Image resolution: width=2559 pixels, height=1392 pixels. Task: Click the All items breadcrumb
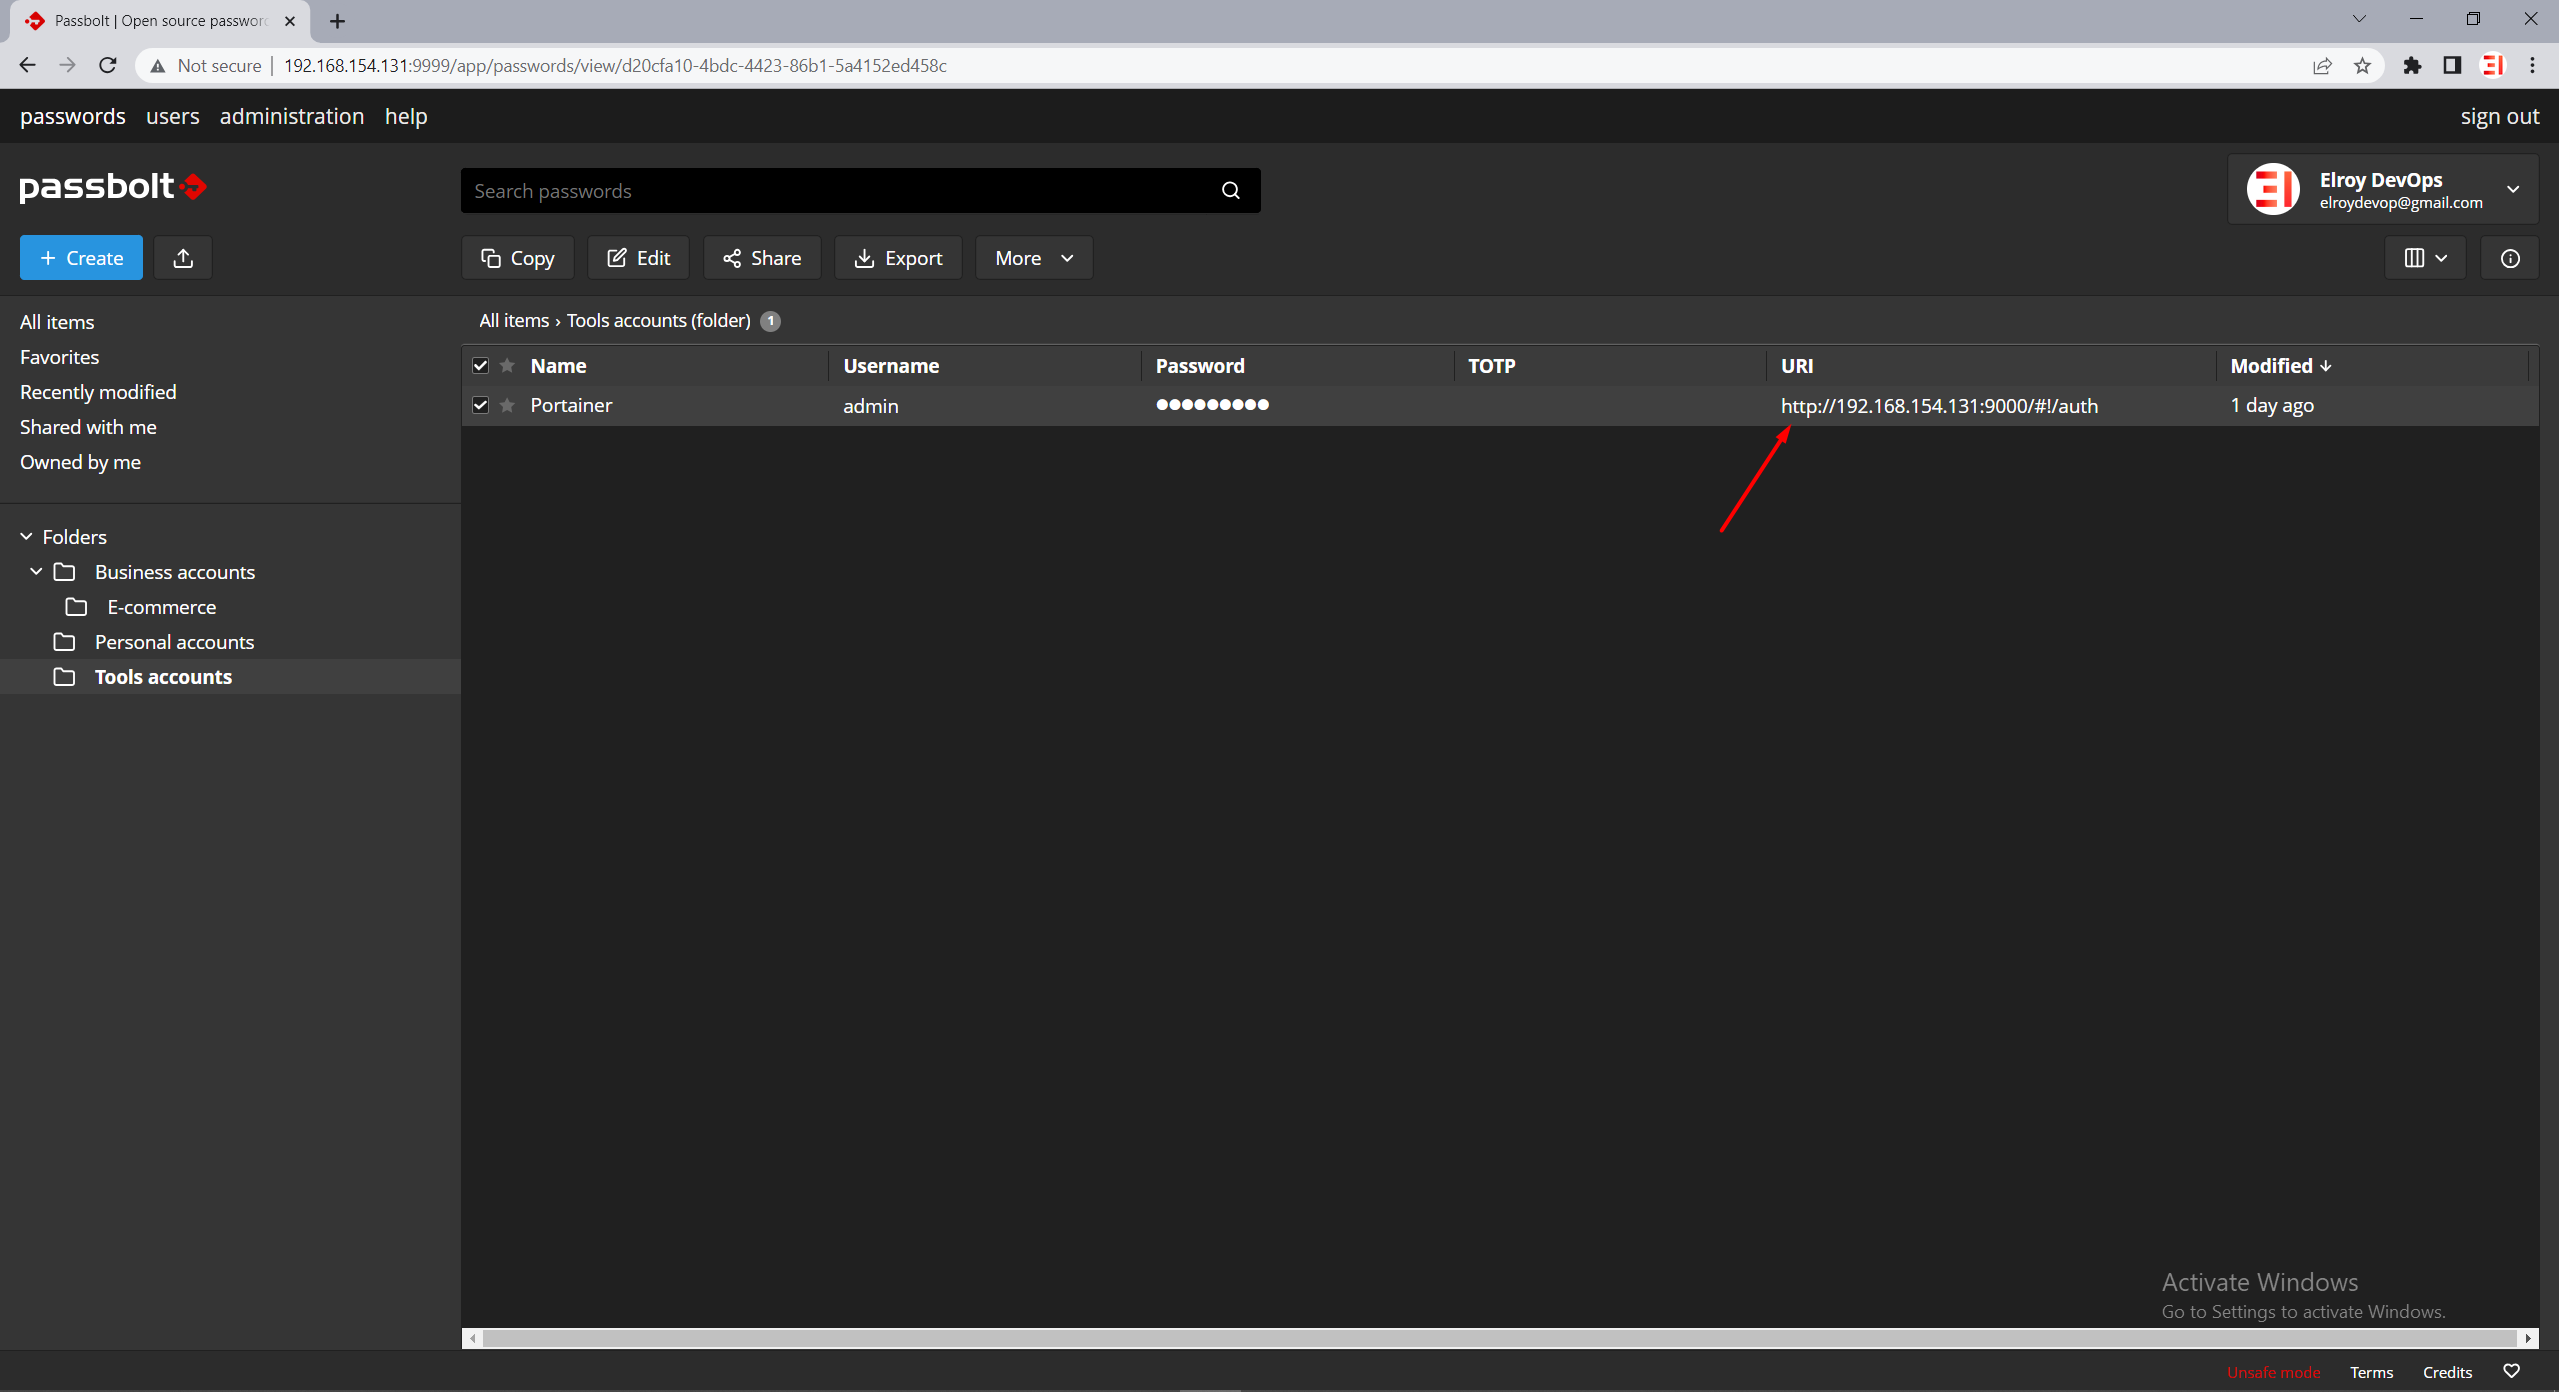click(x=514, y=321)
